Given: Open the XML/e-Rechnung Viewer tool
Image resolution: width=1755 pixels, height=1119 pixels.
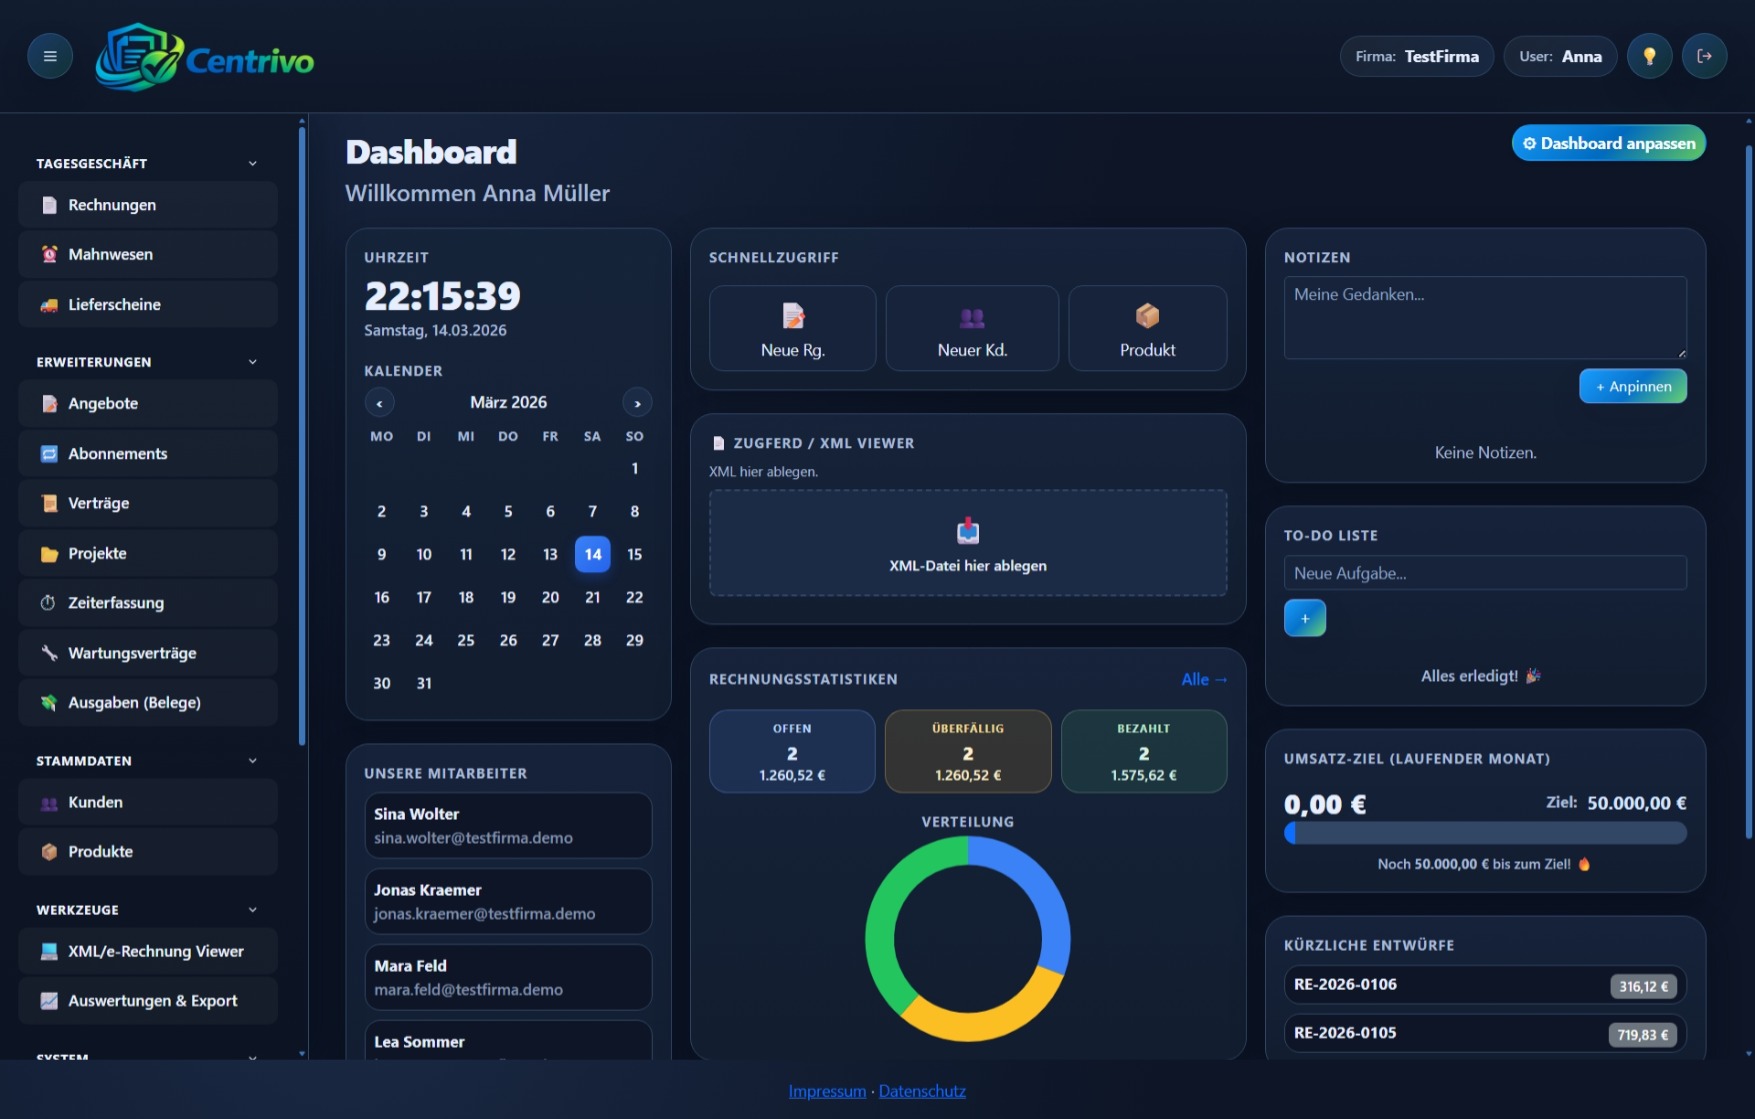Looking at the screenshot, I should point(147,951).
